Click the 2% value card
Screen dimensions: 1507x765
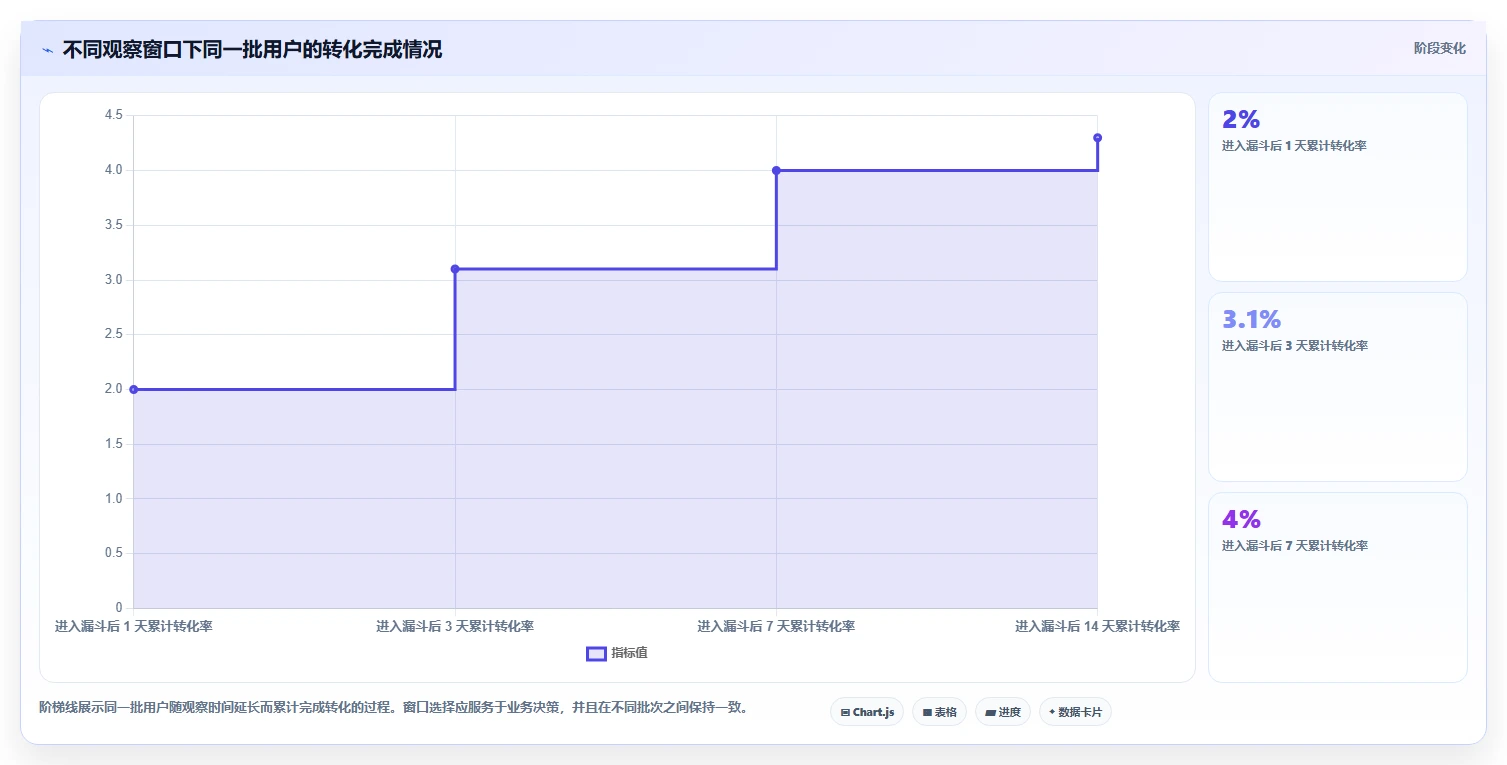click(1337, 187)
